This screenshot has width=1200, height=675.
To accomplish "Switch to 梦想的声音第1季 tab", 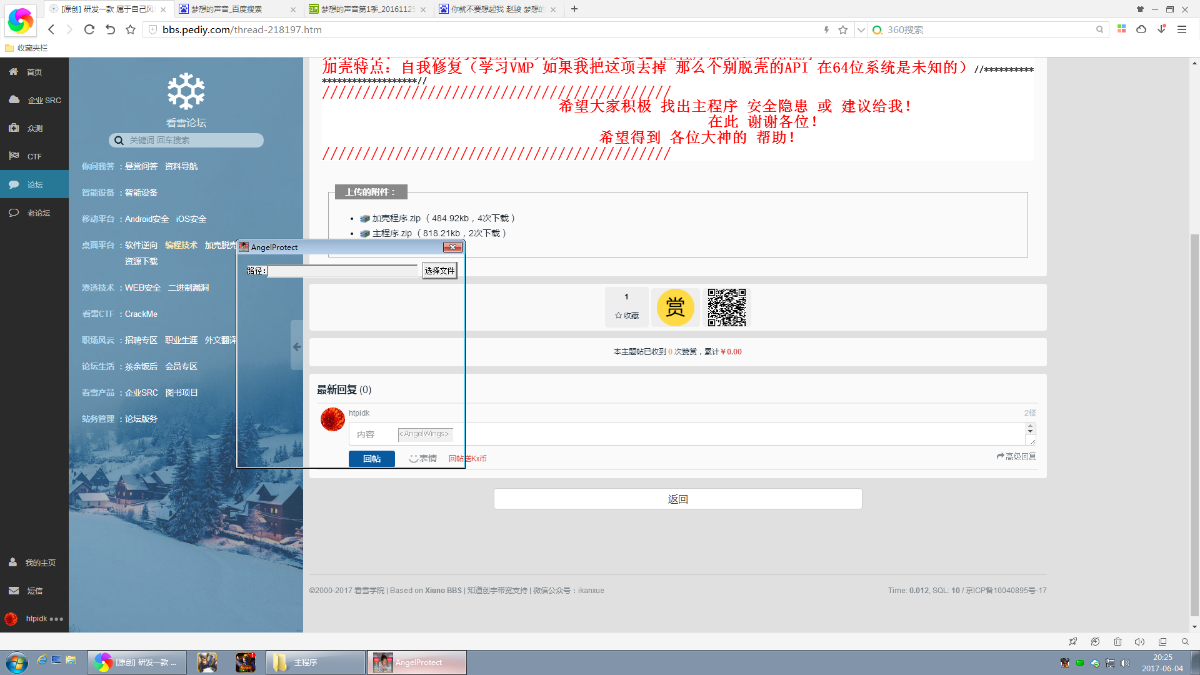I will click(368, 8).
